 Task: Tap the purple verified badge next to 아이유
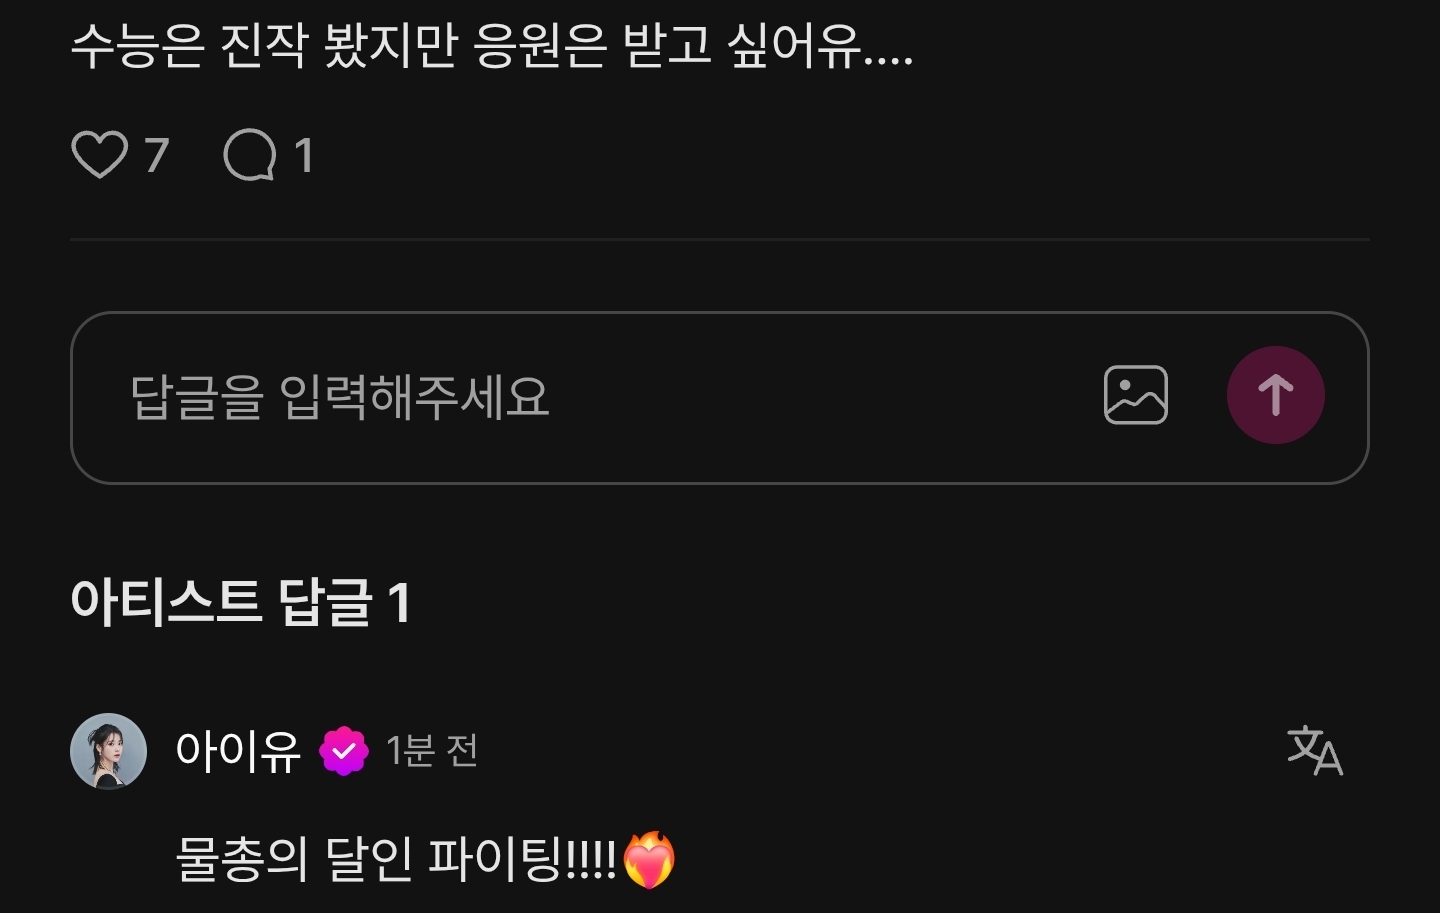pyautogui.click(x=344, y=751)
